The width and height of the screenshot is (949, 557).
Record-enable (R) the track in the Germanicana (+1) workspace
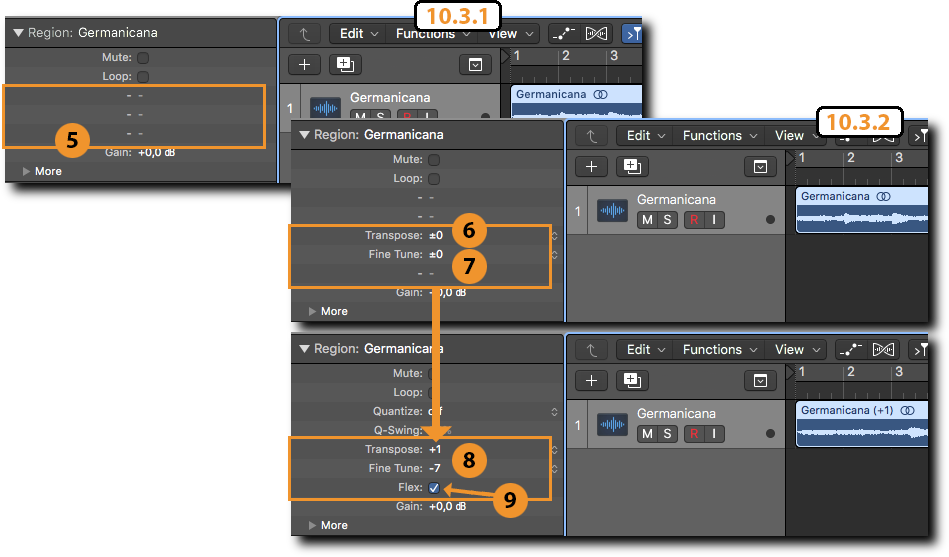coord(694,434)
